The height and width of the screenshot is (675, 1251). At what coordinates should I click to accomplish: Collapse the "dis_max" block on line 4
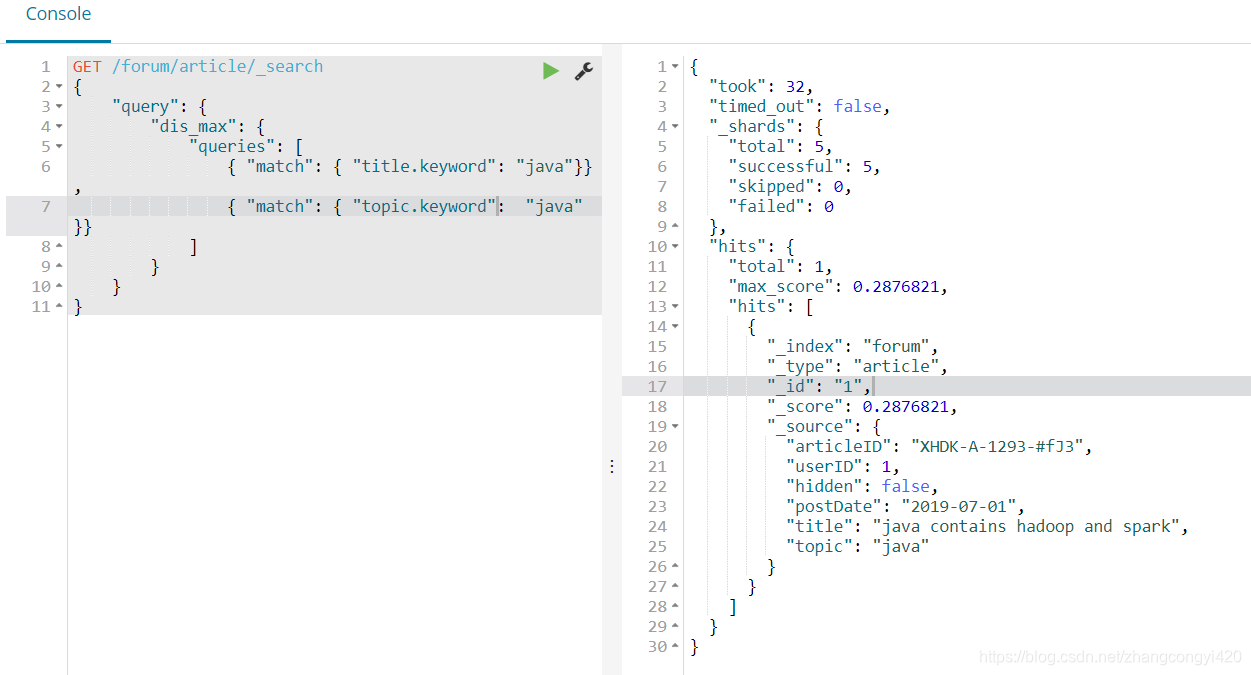(x=60, y=127)
